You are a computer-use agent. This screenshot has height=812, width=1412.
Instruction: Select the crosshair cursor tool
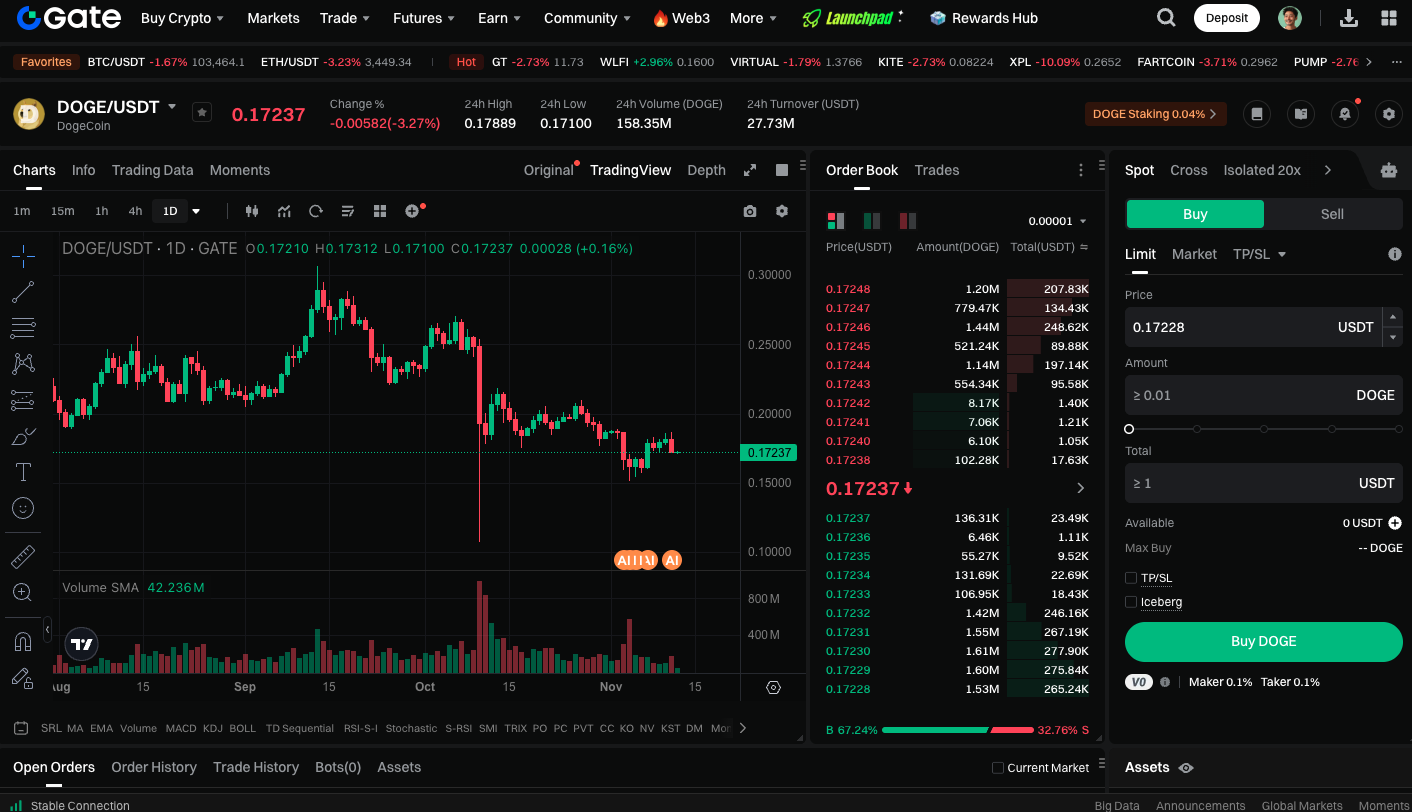[23, 256]
